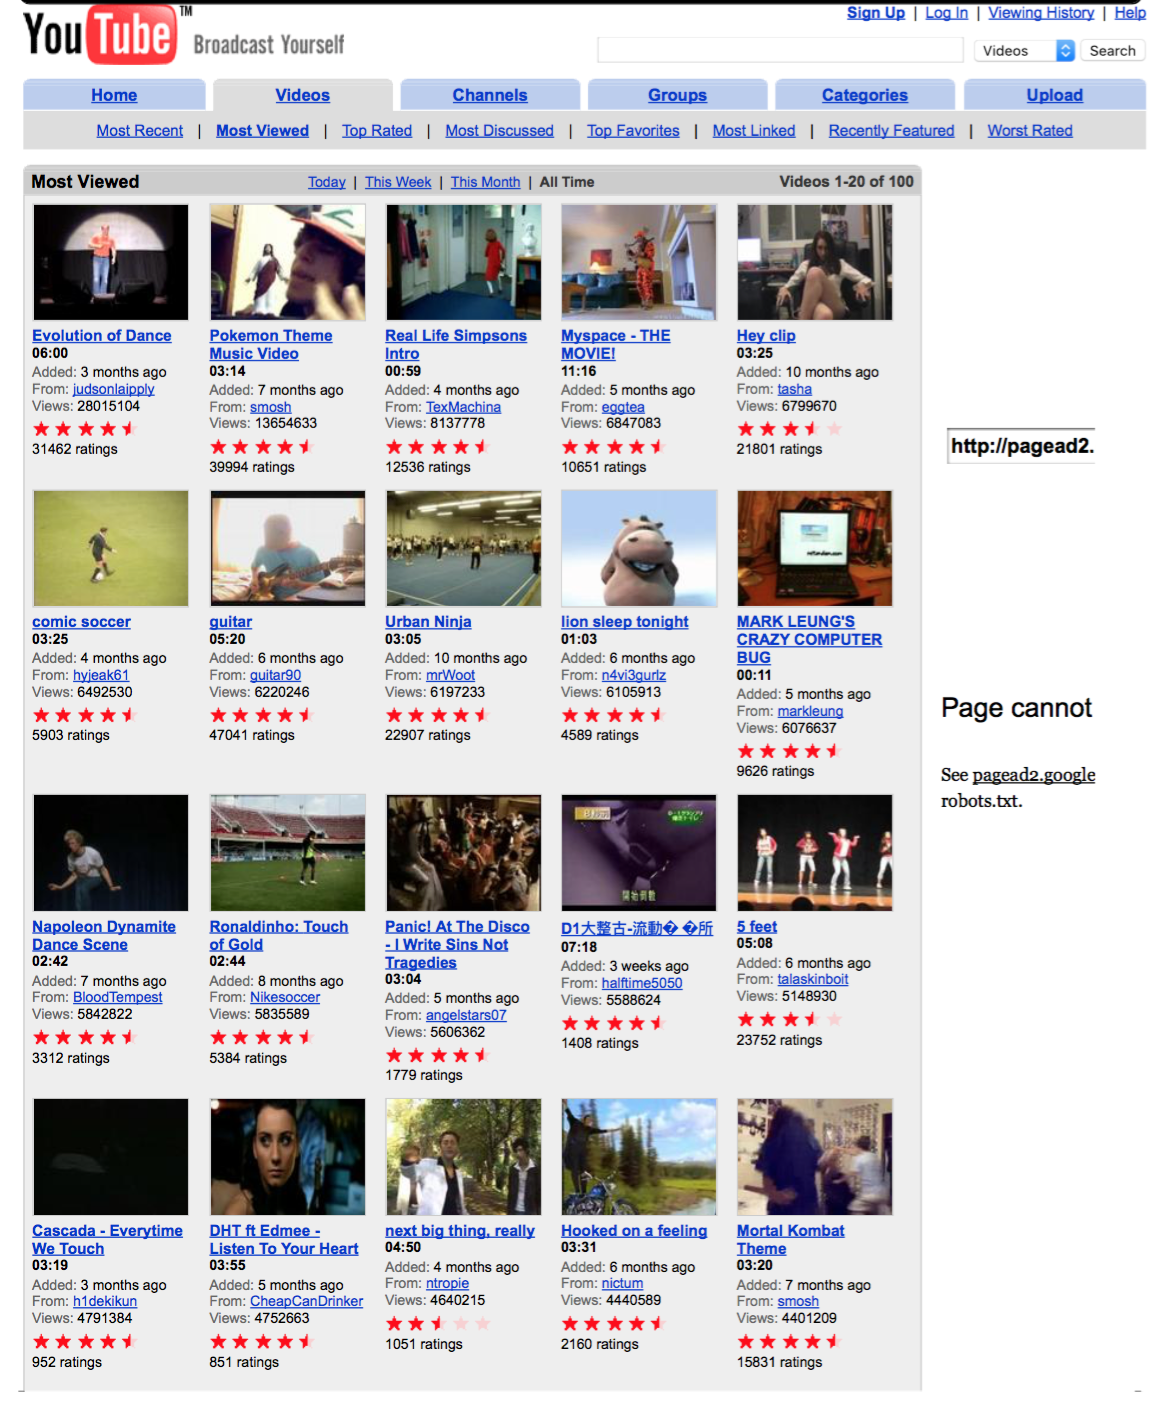Select the Top Rated filter link
Image resolution: width=1174 pixels, height=1422 pixels.
coord(376,131)
